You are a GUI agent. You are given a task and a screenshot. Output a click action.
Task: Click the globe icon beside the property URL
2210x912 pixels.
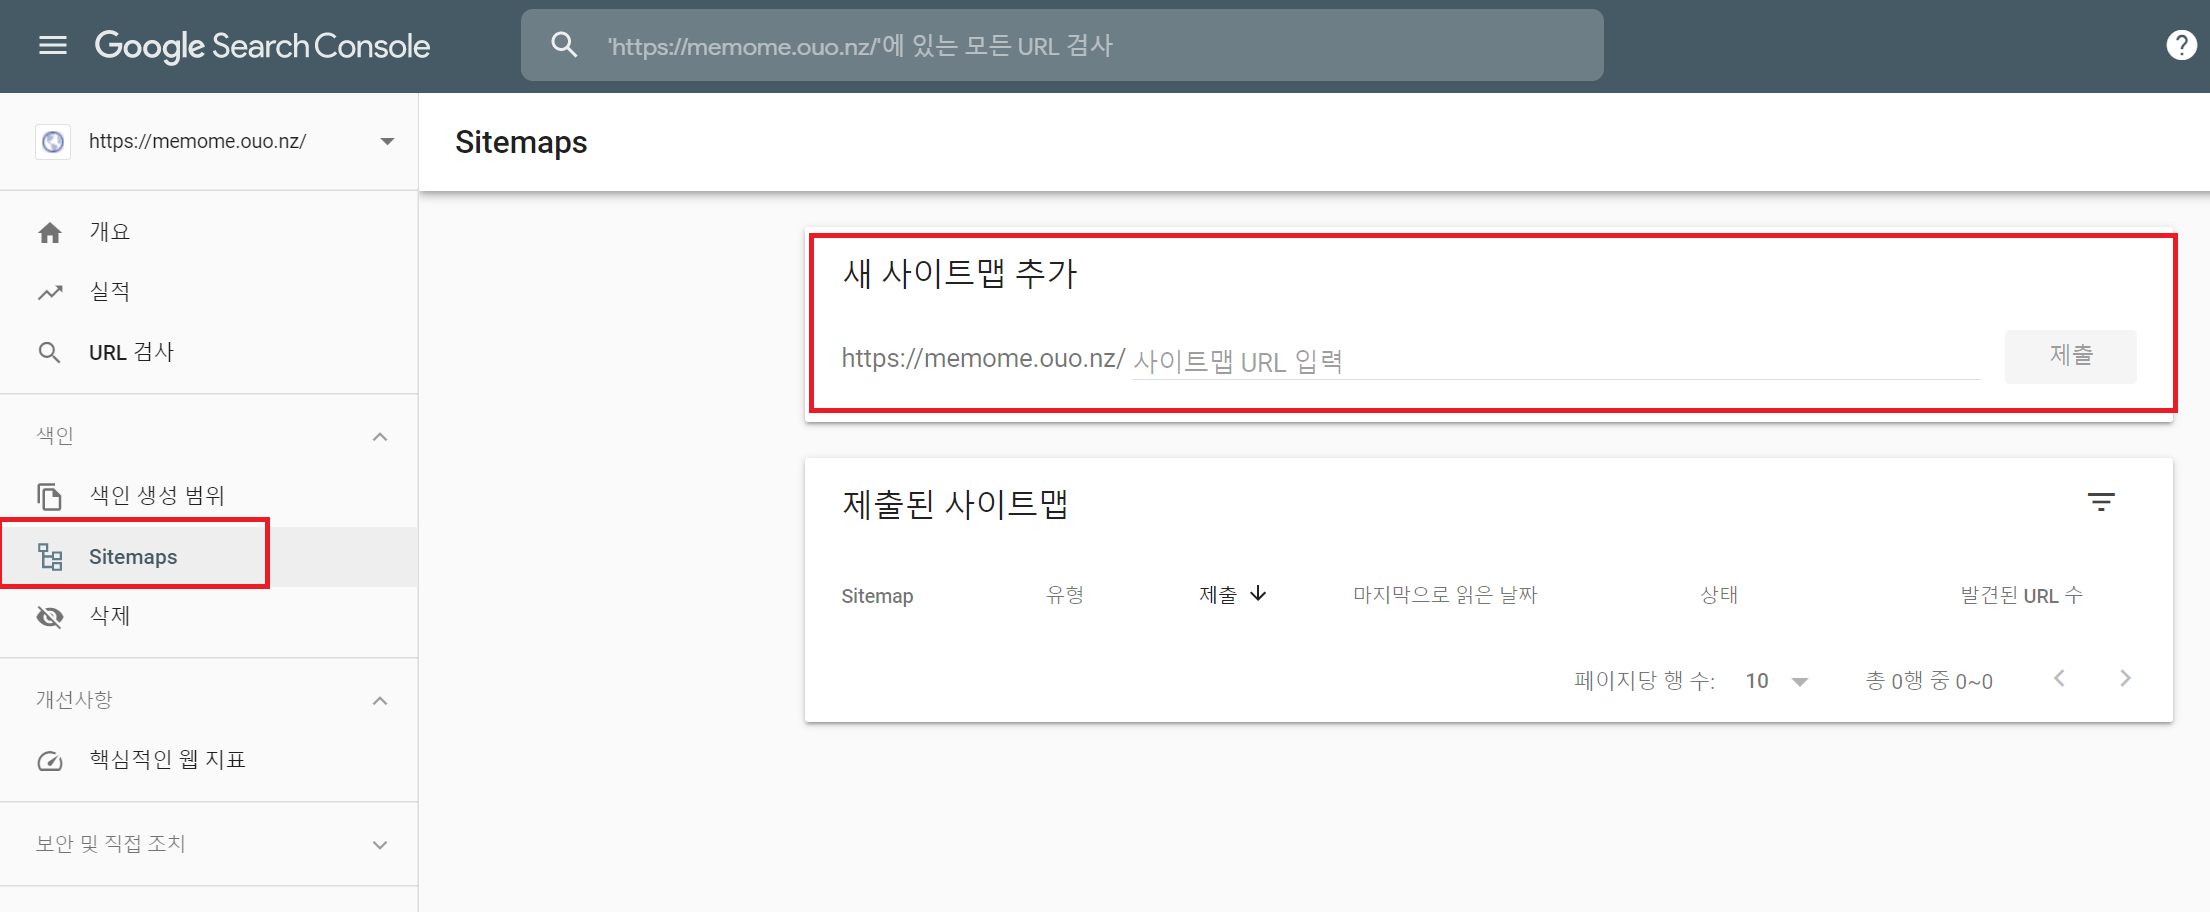[53, 142]
